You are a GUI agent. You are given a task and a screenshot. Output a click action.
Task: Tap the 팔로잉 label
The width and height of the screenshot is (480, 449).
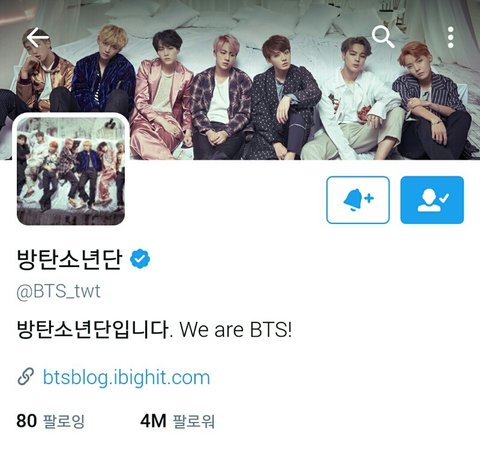point(64,421)
